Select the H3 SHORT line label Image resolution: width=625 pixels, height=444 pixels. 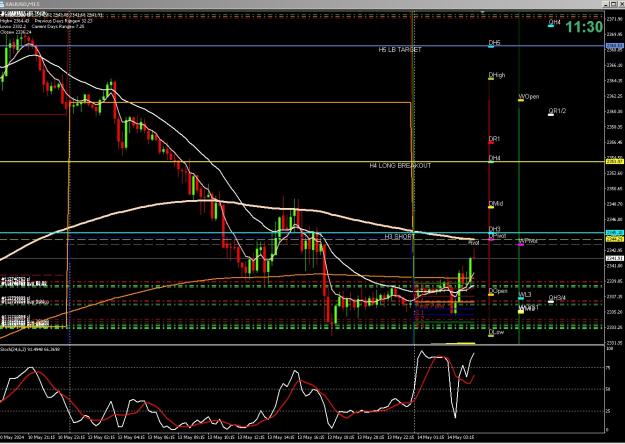tap(400, 237)
